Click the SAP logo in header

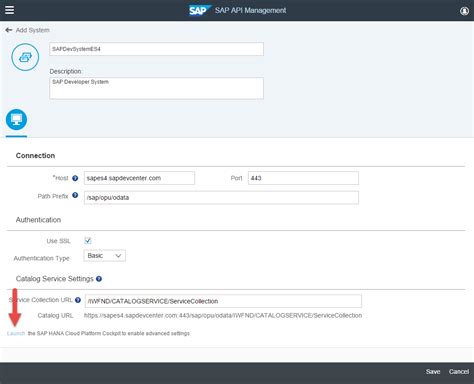(x=200, y=10)
